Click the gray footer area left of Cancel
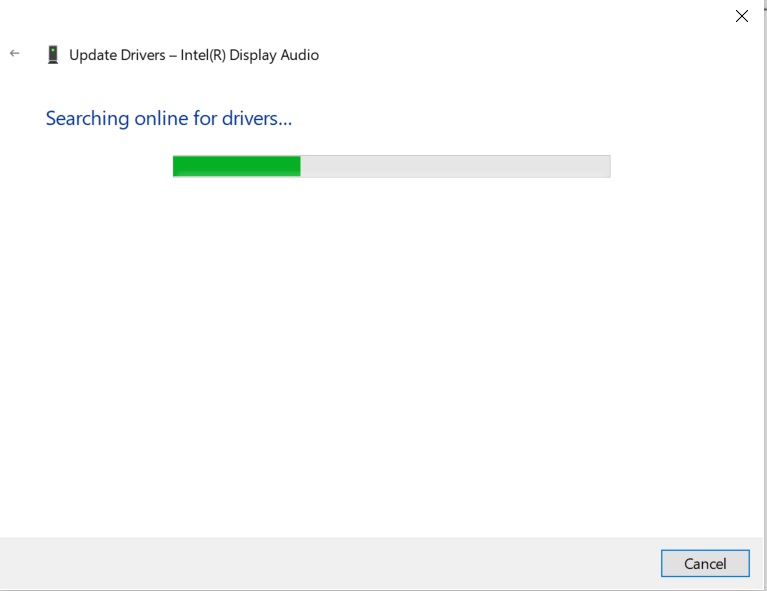The width and height of the screenshot is (767, 591). (x=330, y=563)
